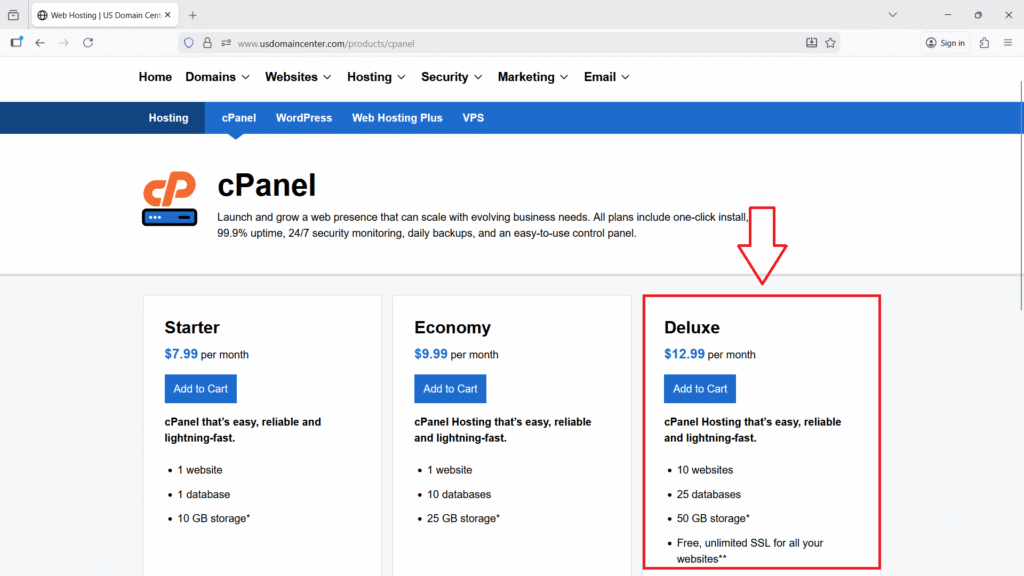
Task: Add the Deluxe plan to cart
Action: 700,389
